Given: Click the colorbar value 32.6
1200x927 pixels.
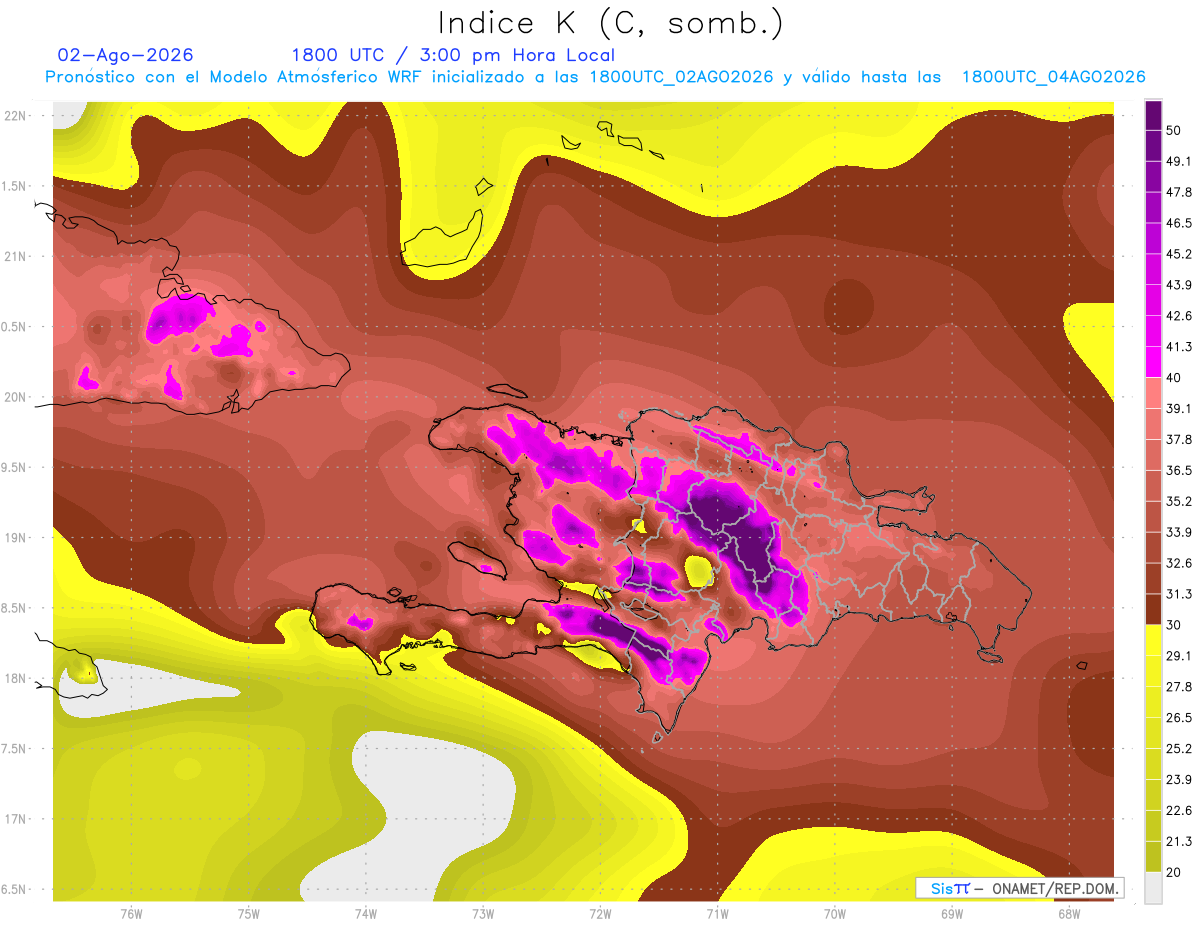Looking at the screenshot, I should 1178,563.
